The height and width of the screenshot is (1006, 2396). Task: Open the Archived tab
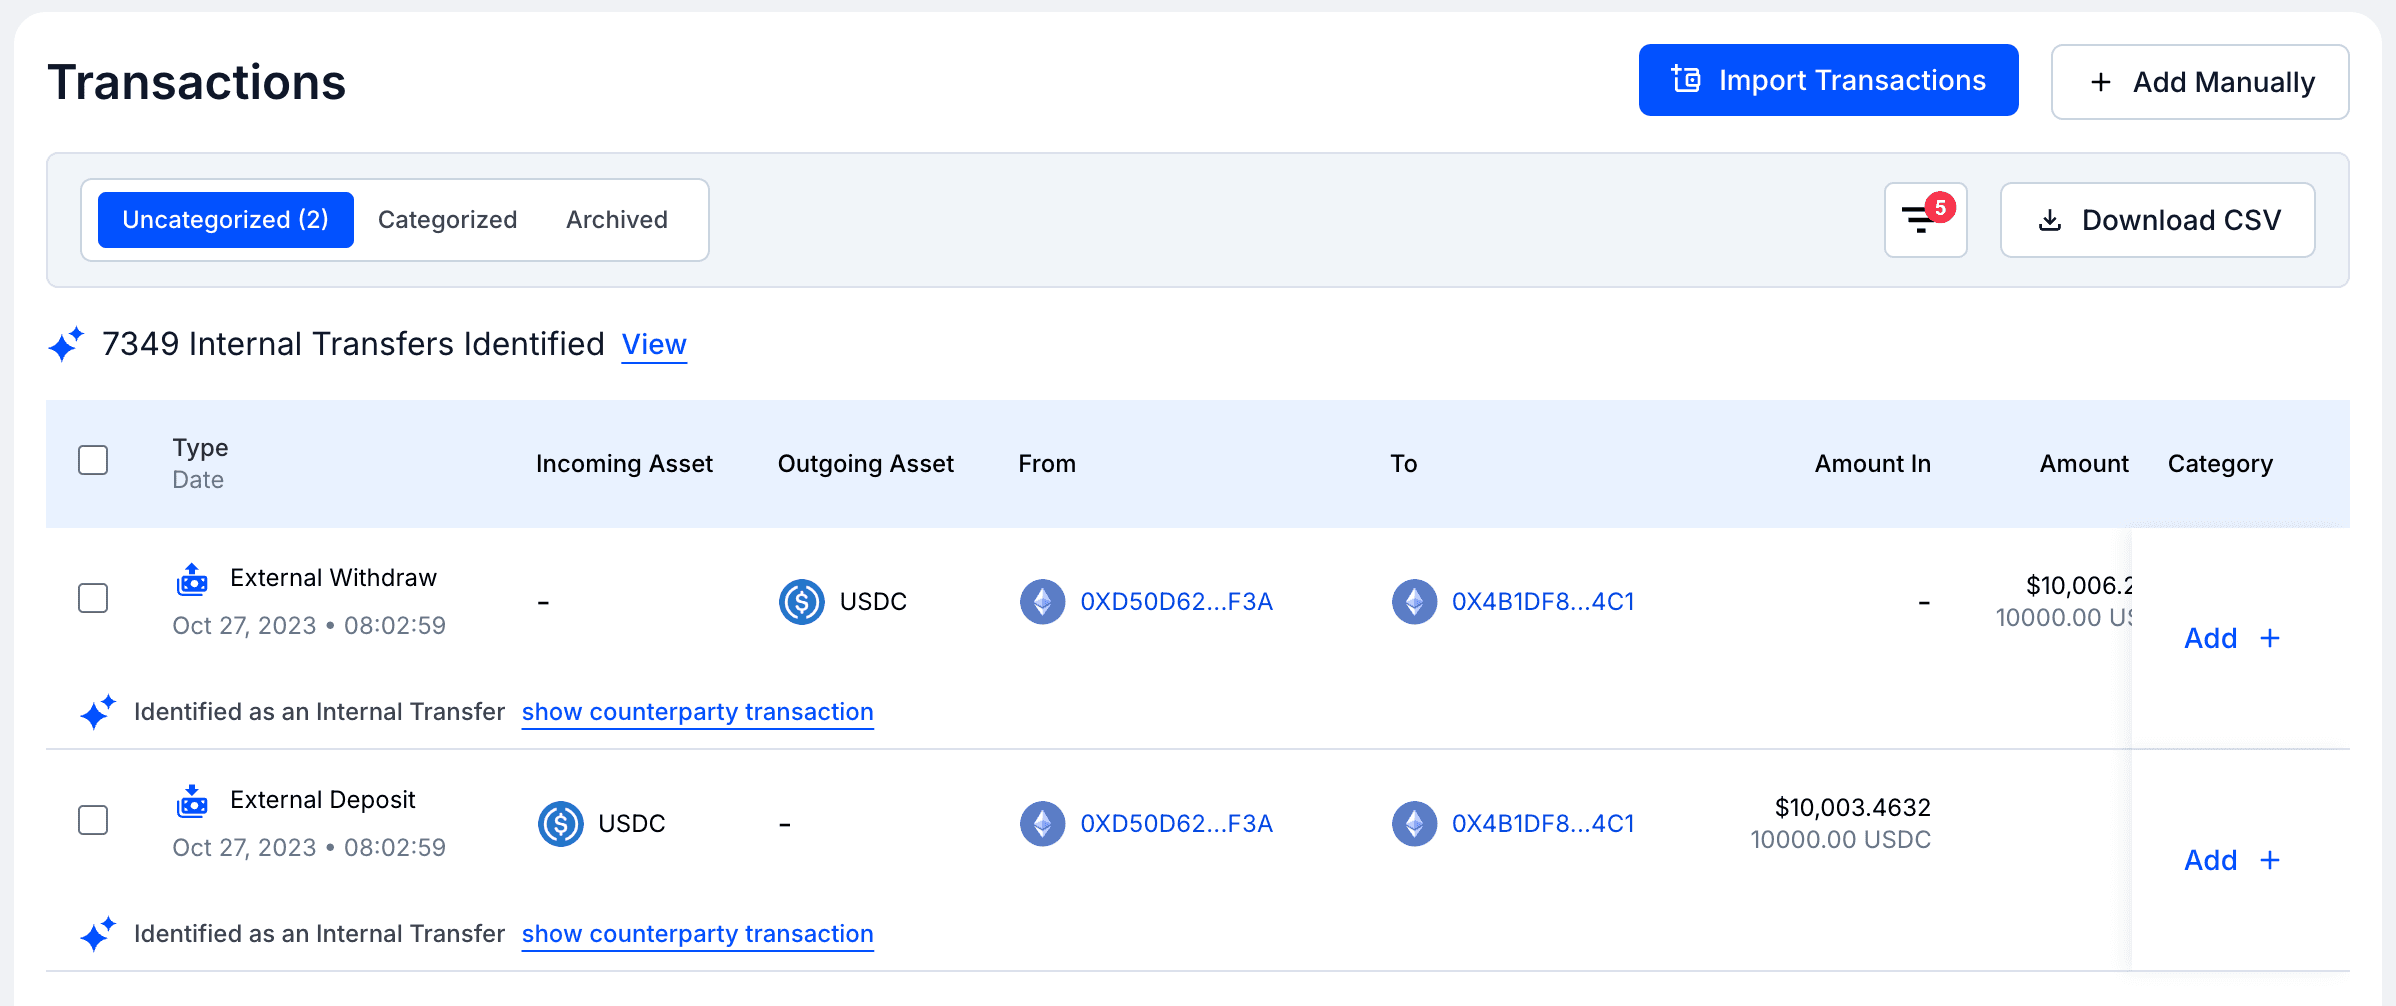[x=616, y=219]
